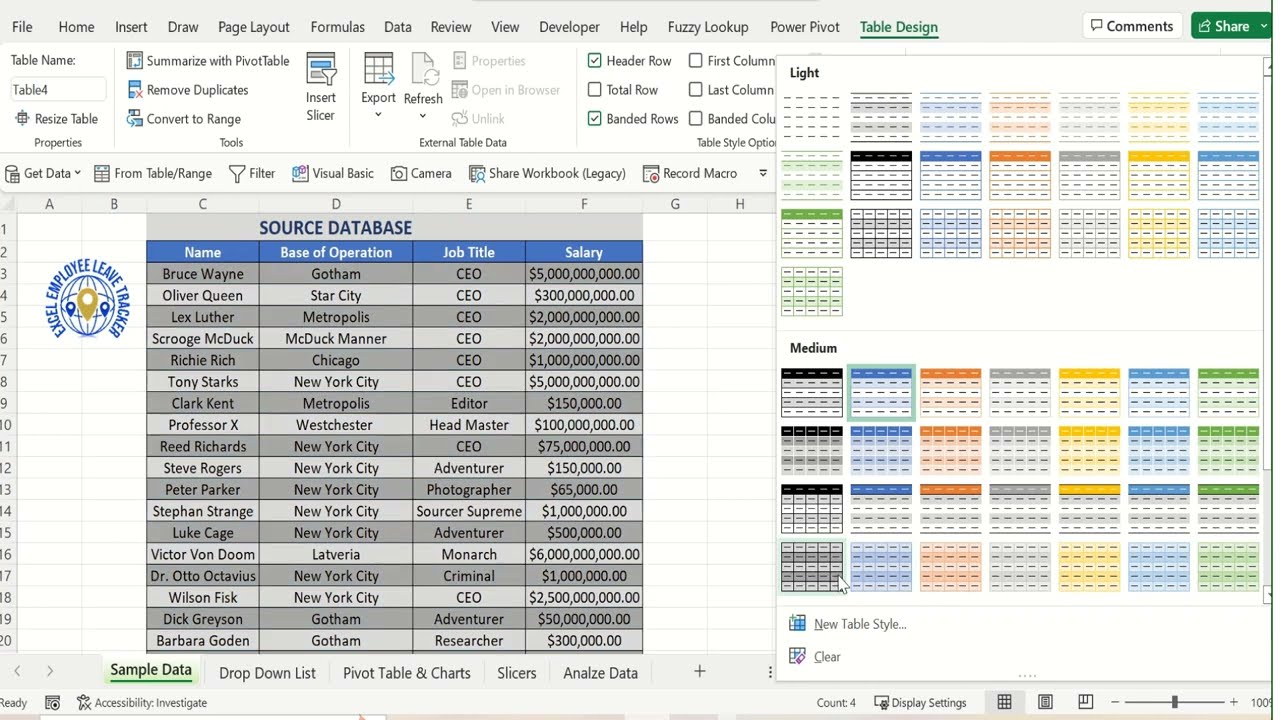Click column D header

336,204
